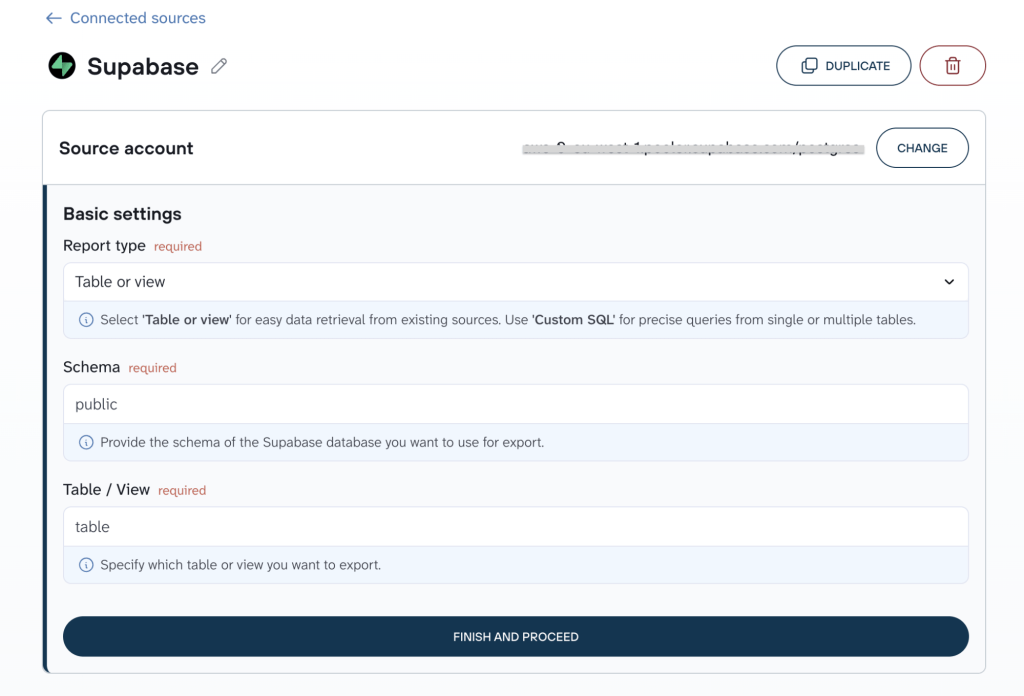This screenshot has height=696, width=1024.
Task: Click 'Specify which table or view' hint text
Action: tap(240, 565)
